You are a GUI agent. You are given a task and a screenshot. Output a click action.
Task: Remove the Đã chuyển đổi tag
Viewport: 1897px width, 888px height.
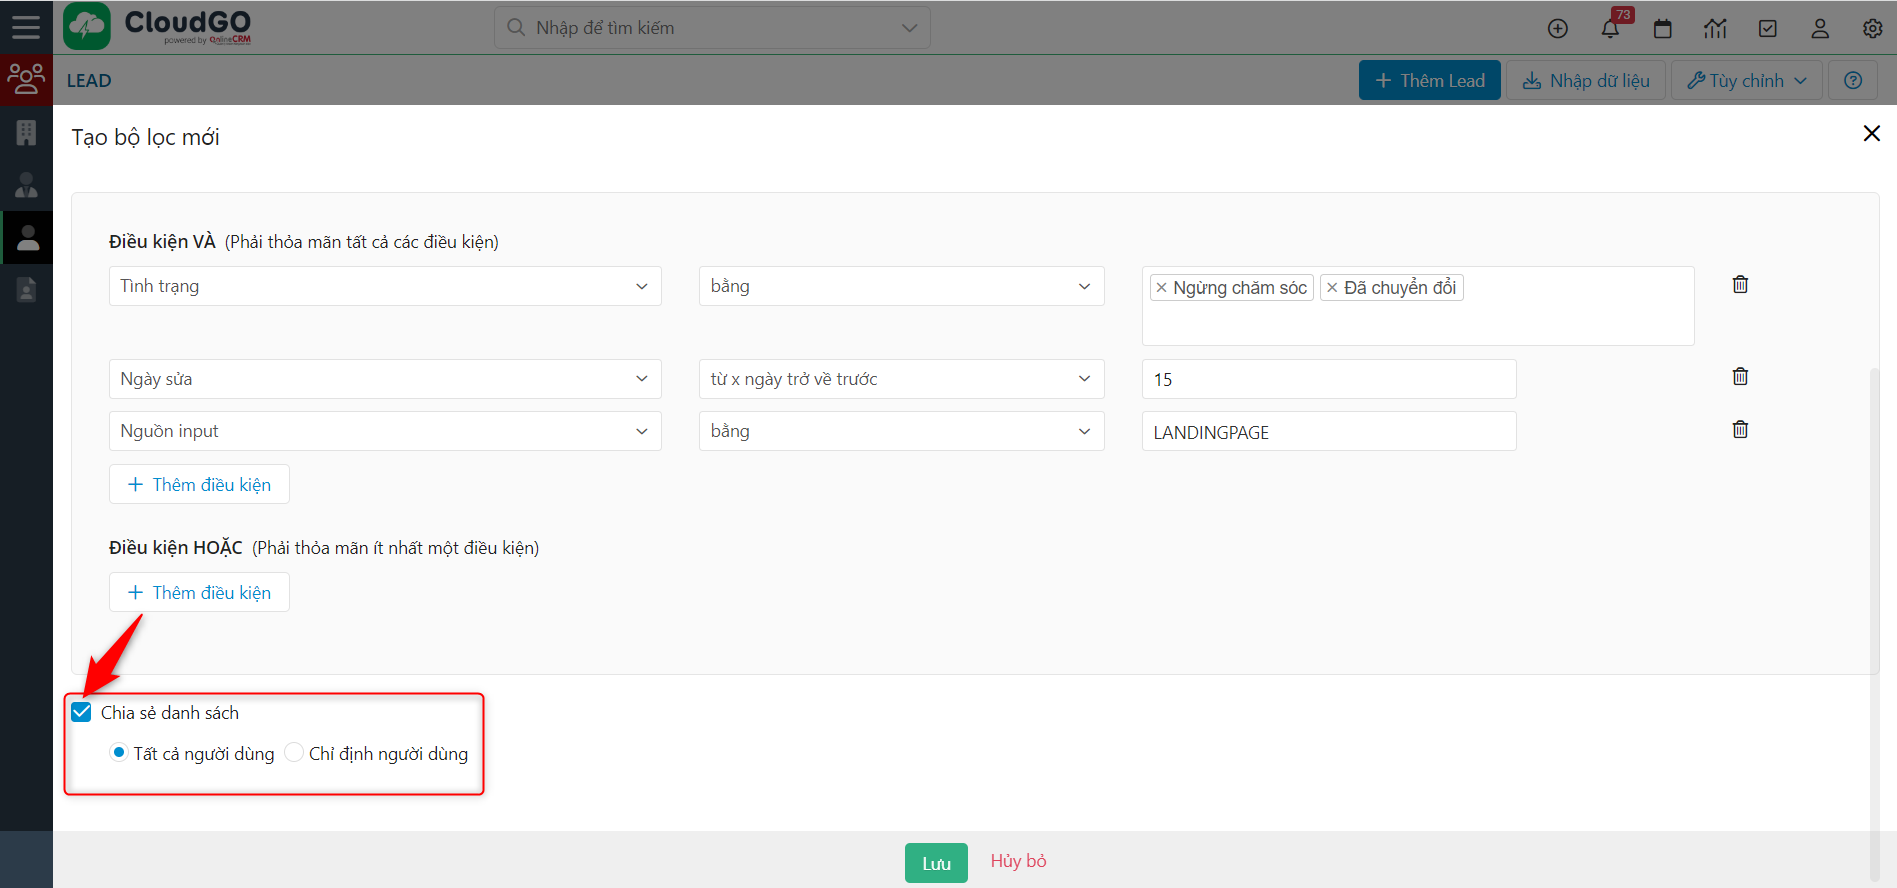[x=1332, y=288]
